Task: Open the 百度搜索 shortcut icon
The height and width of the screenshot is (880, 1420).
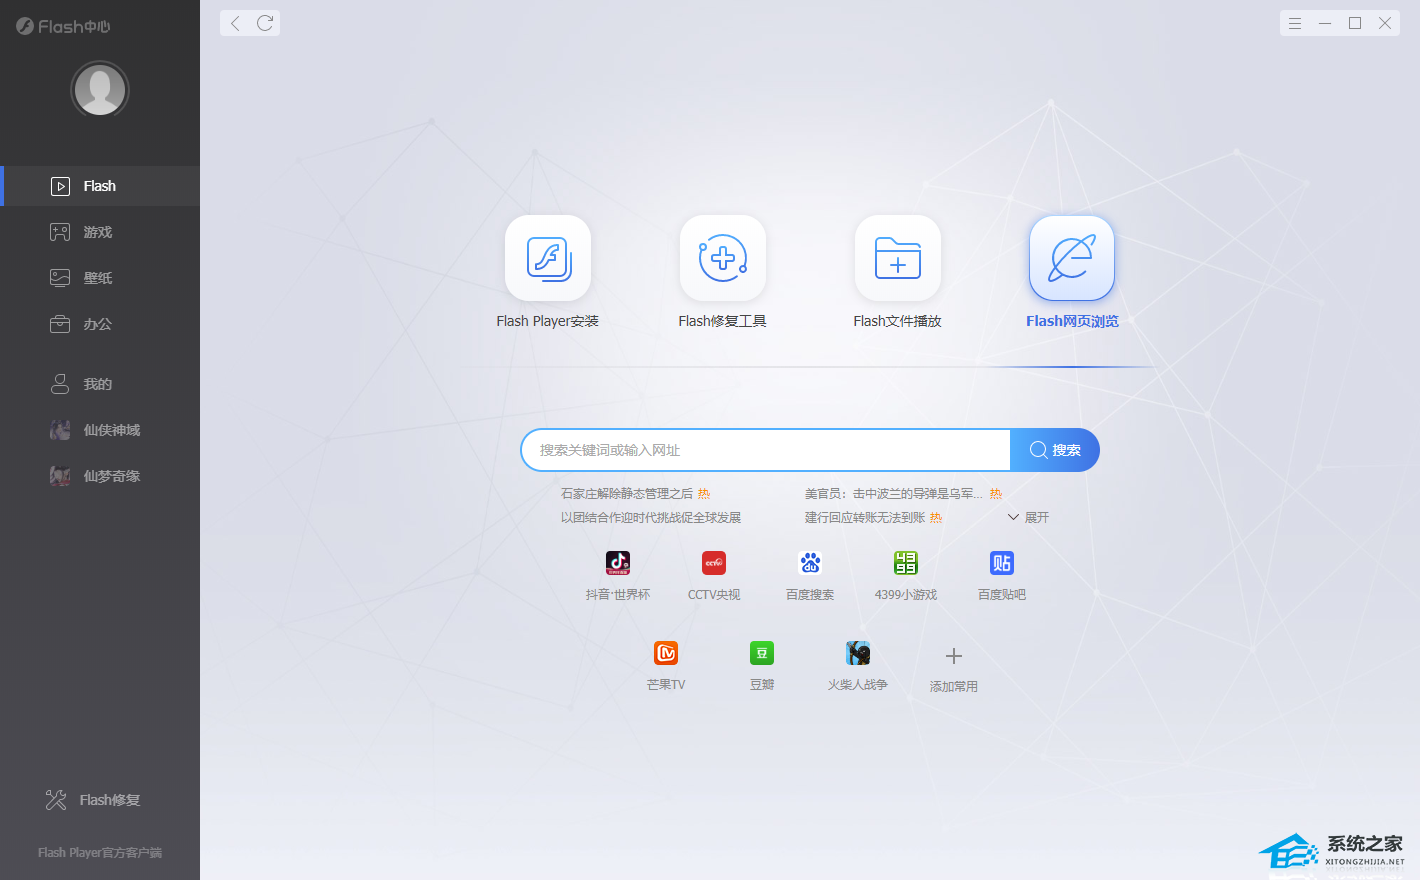Action: [810, 563]
